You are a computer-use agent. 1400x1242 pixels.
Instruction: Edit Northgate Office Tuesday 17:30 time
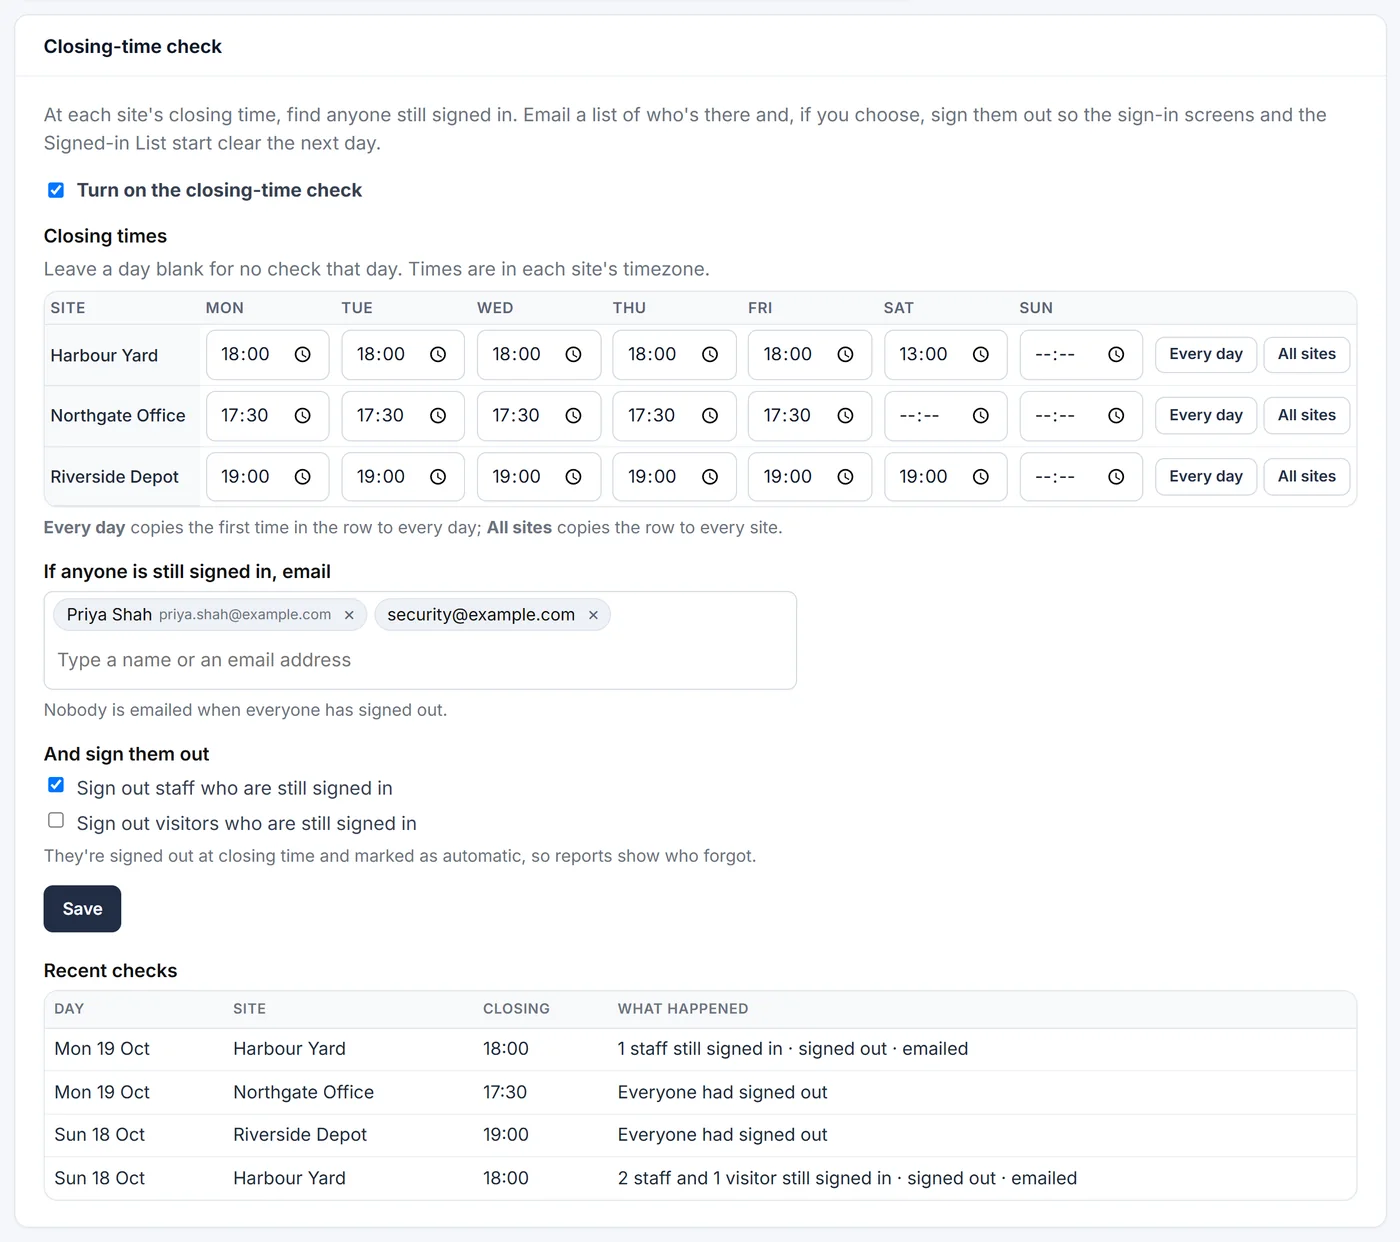(402, 416)
